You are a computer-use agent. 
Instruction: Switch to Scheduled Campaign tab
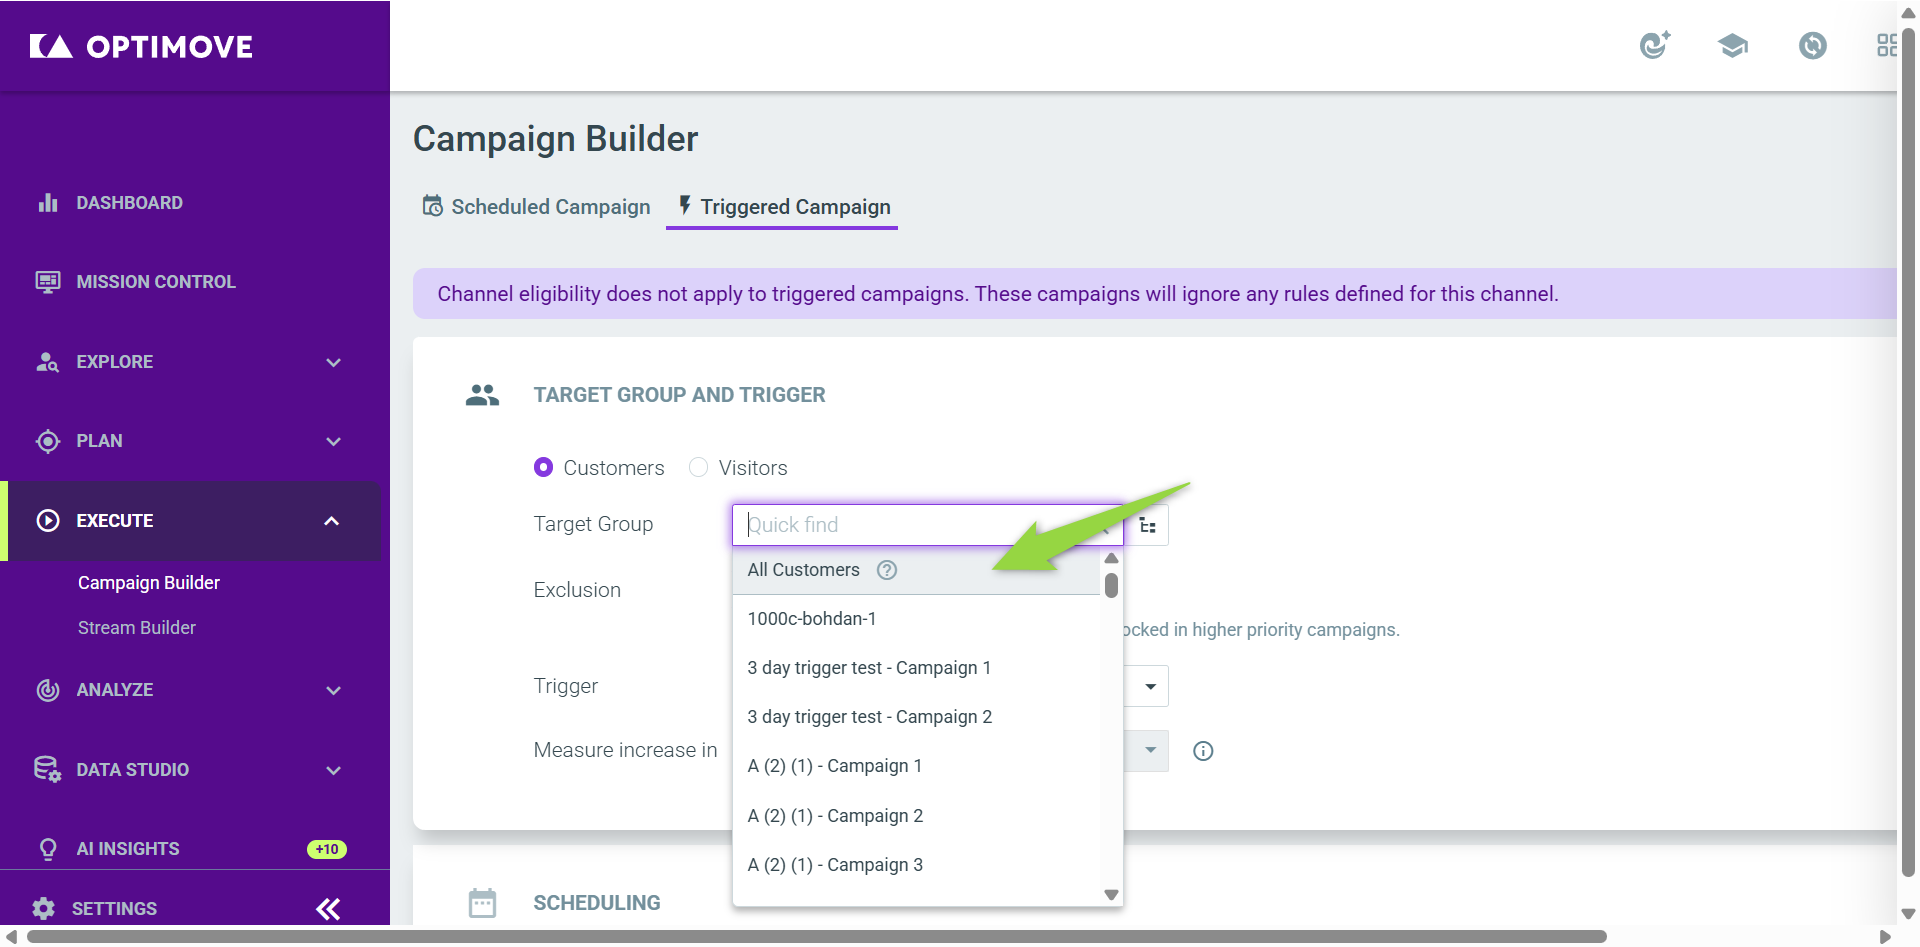[x=536, y=207]
